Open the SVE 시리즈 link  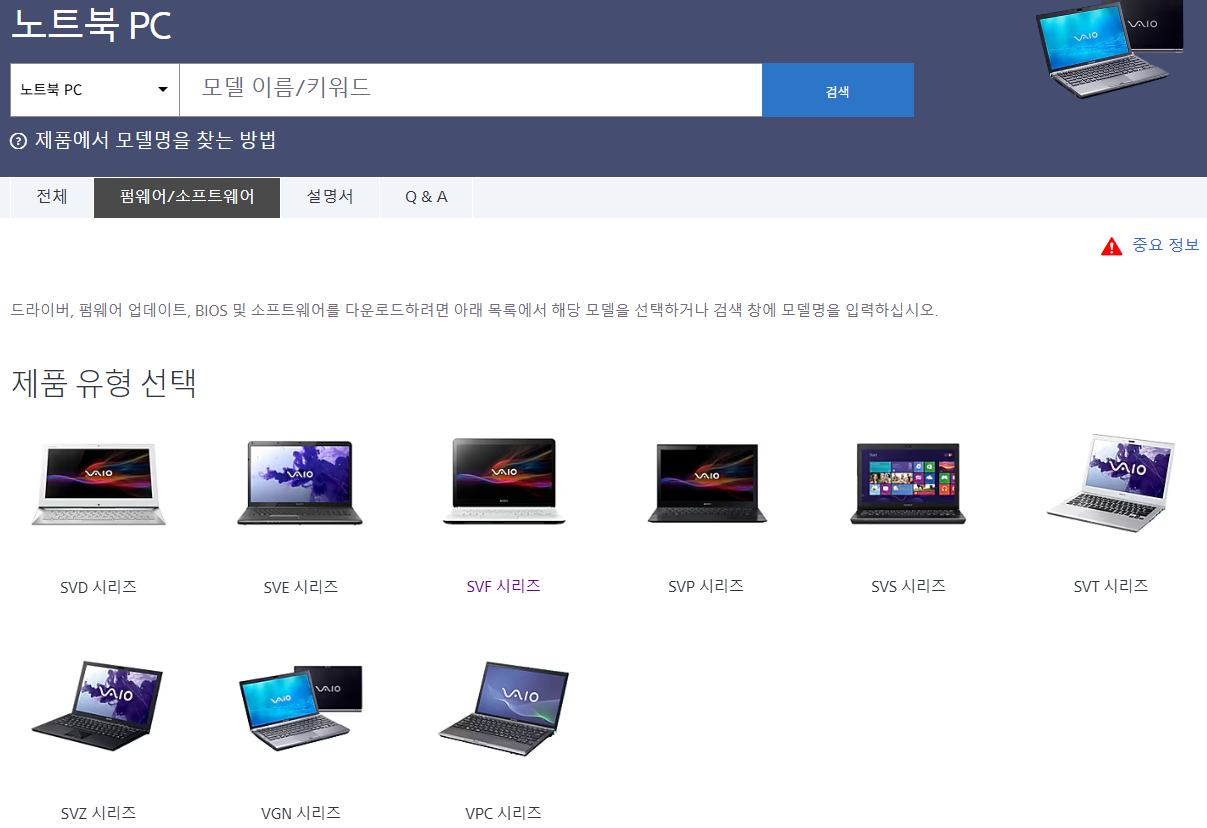tap(301, 587)
